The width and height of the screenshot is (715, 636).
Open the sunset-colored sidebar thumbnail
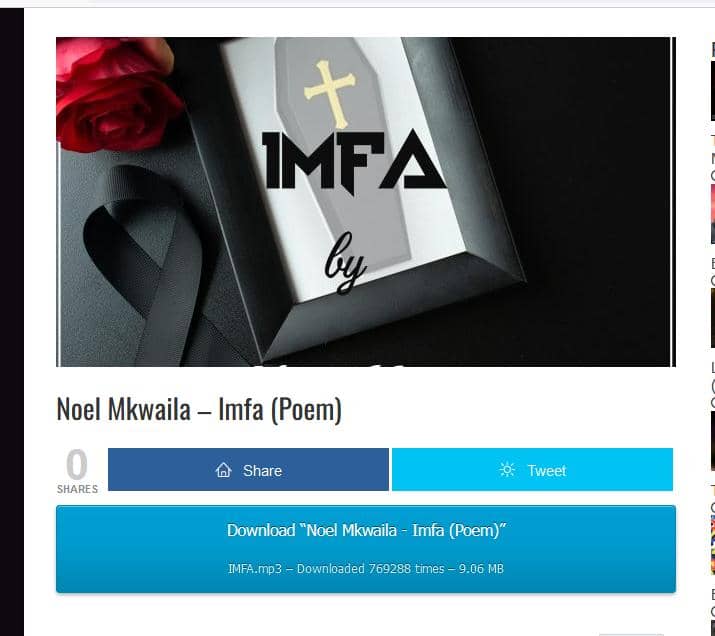712,213
